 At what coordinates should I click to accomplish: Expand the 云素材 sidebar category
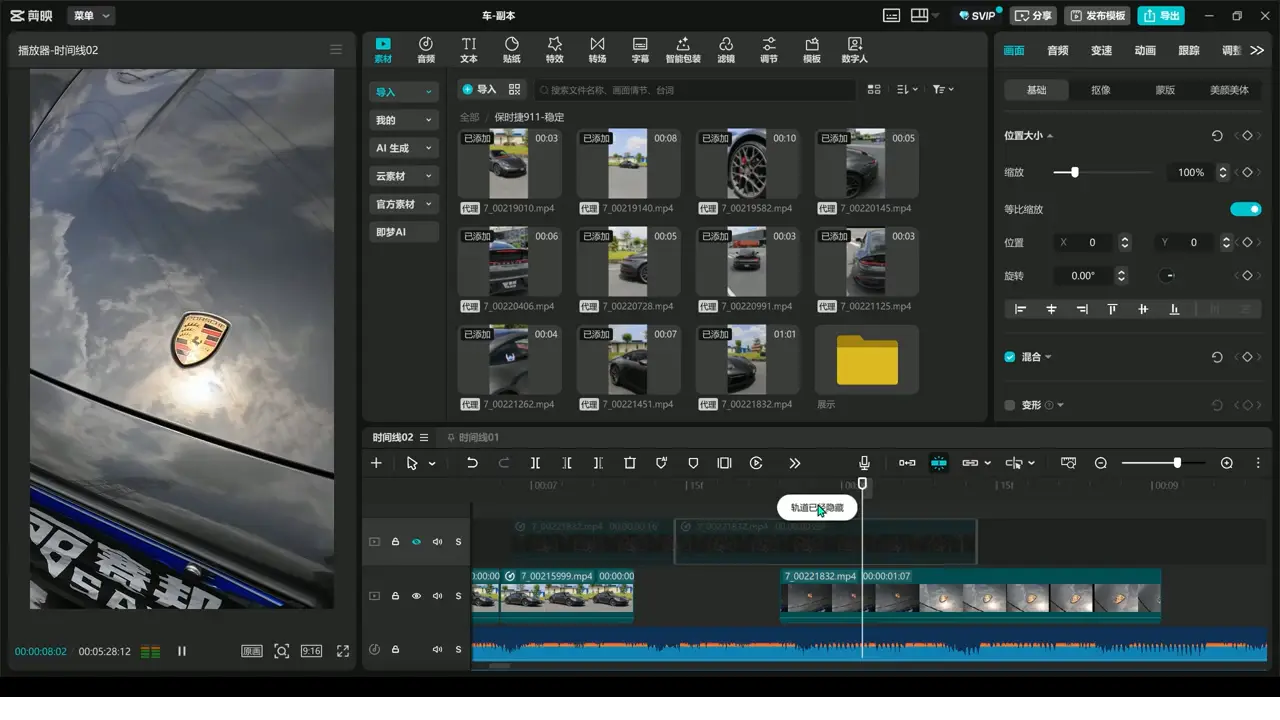[x=404, y=176]
